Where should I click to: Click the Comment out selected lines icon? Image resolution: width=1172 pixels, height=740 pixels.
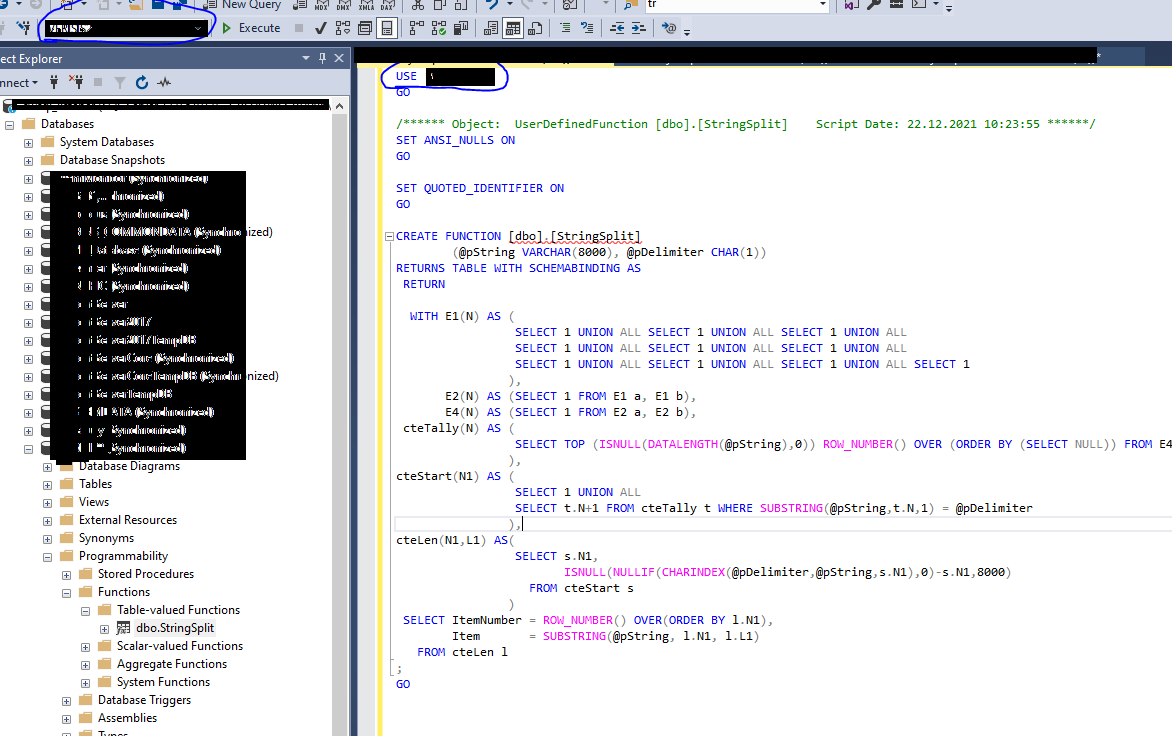(x=566, y=28)
